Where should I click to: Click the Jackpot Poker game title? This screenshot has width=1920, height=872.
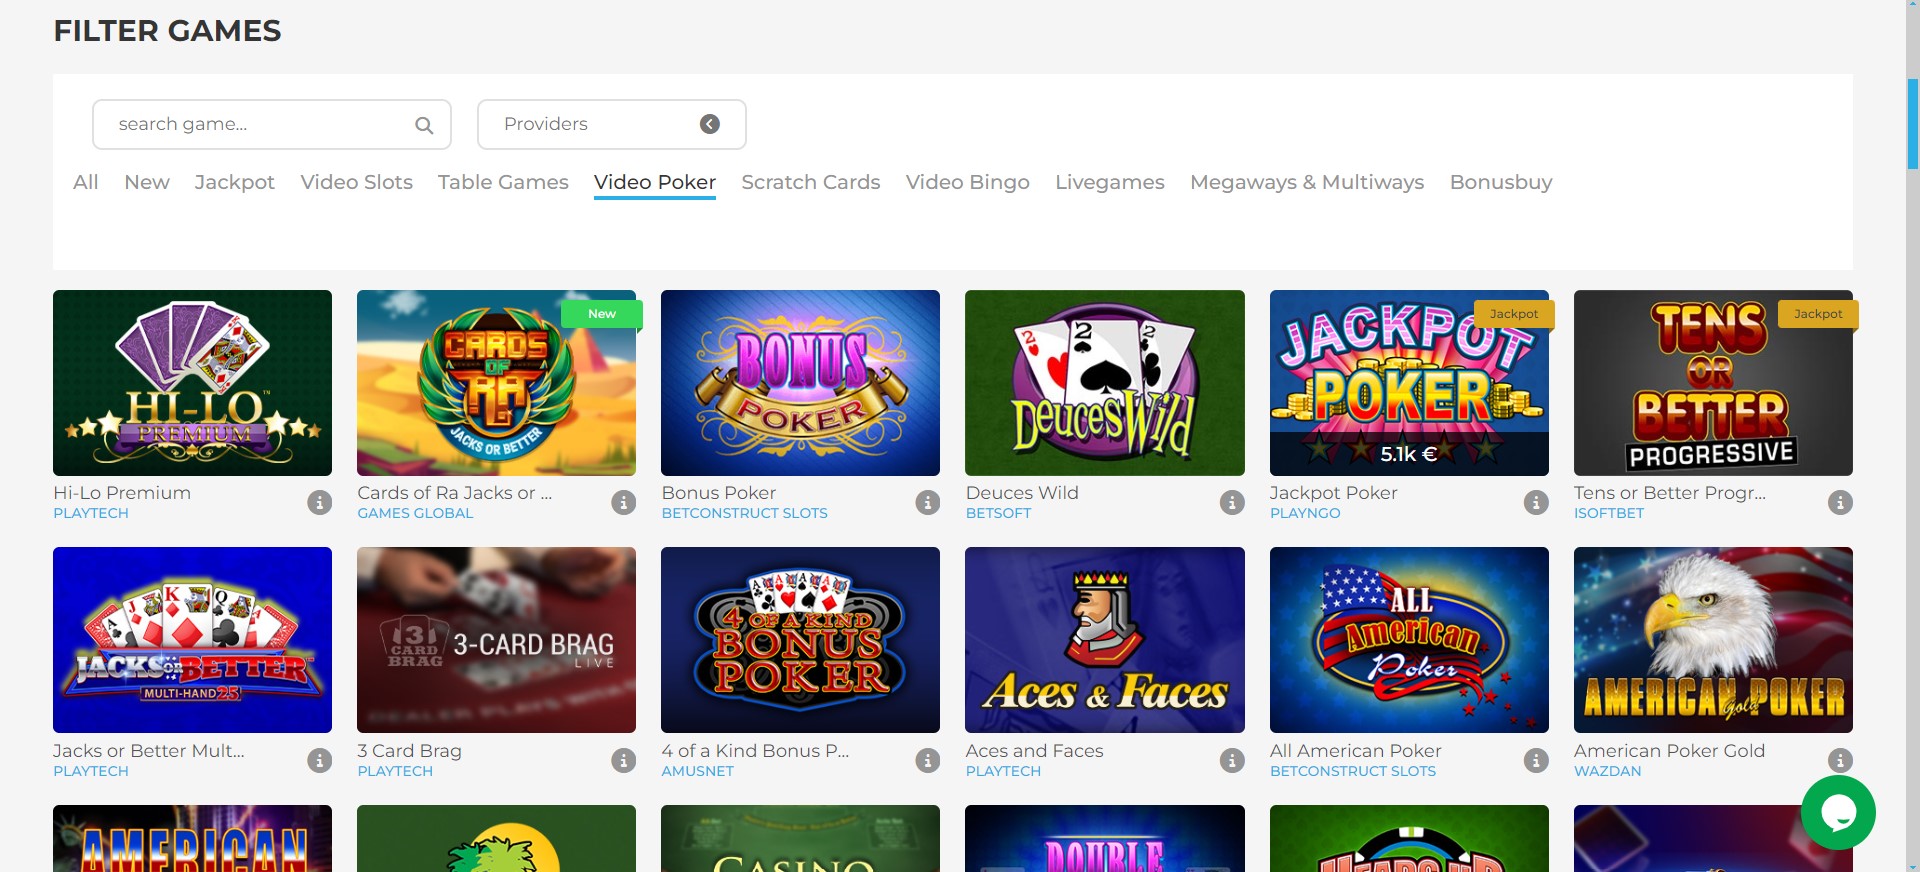coord(1333,492)
